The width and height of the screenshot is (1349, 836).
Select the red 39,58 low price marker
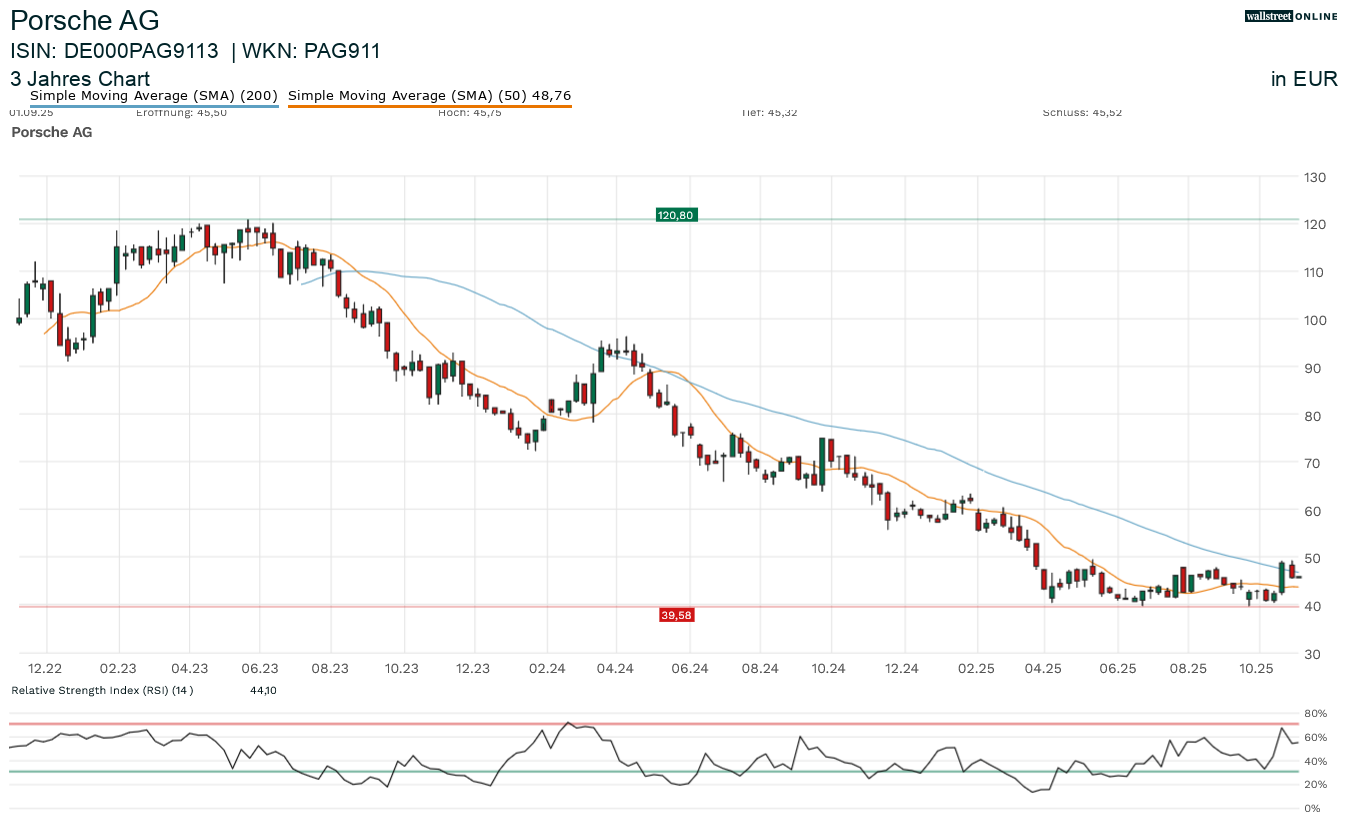tap(676, 614)
